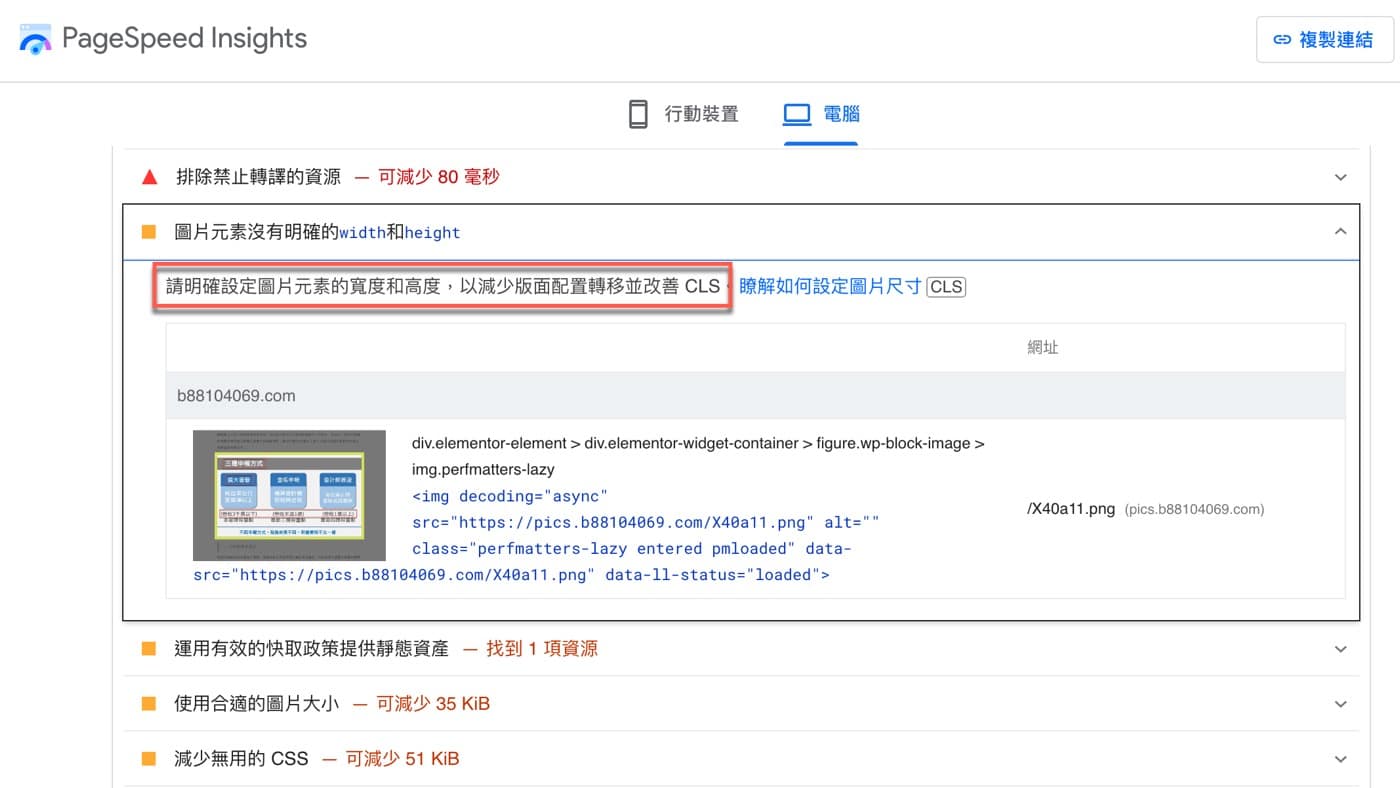Expand the 排除禁止轉譯的資源 audit chevron
The width and height of the screenshot is (1400, 788).
tap(1341, 177)
